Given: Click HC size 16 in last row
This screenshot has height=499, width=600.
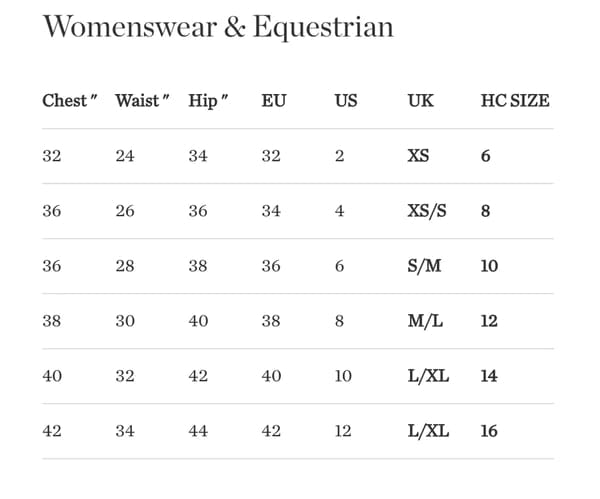Looking at the screenshot, I should coord(489,432).
